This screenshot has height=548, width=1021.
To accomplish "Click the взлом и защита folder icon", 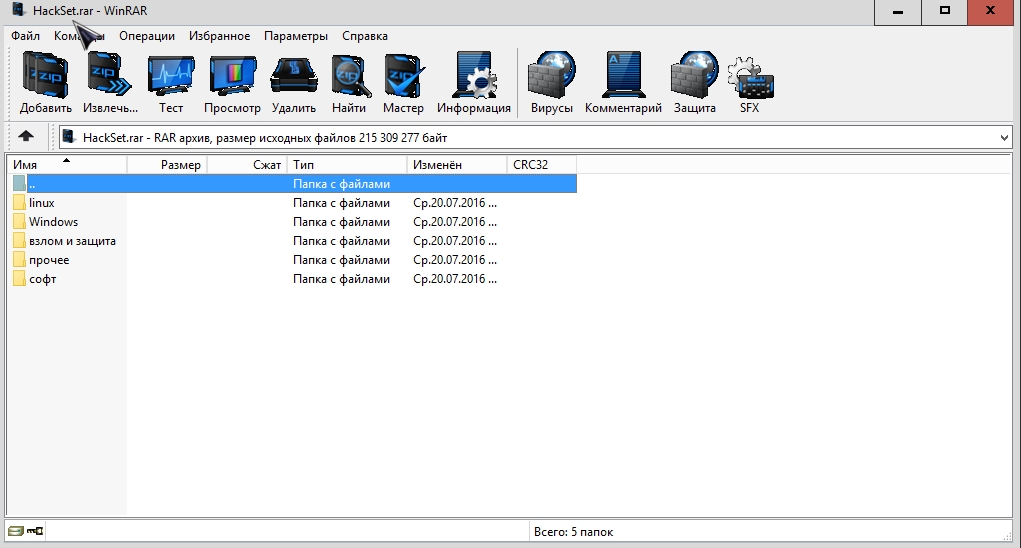I will pos(20,241).
